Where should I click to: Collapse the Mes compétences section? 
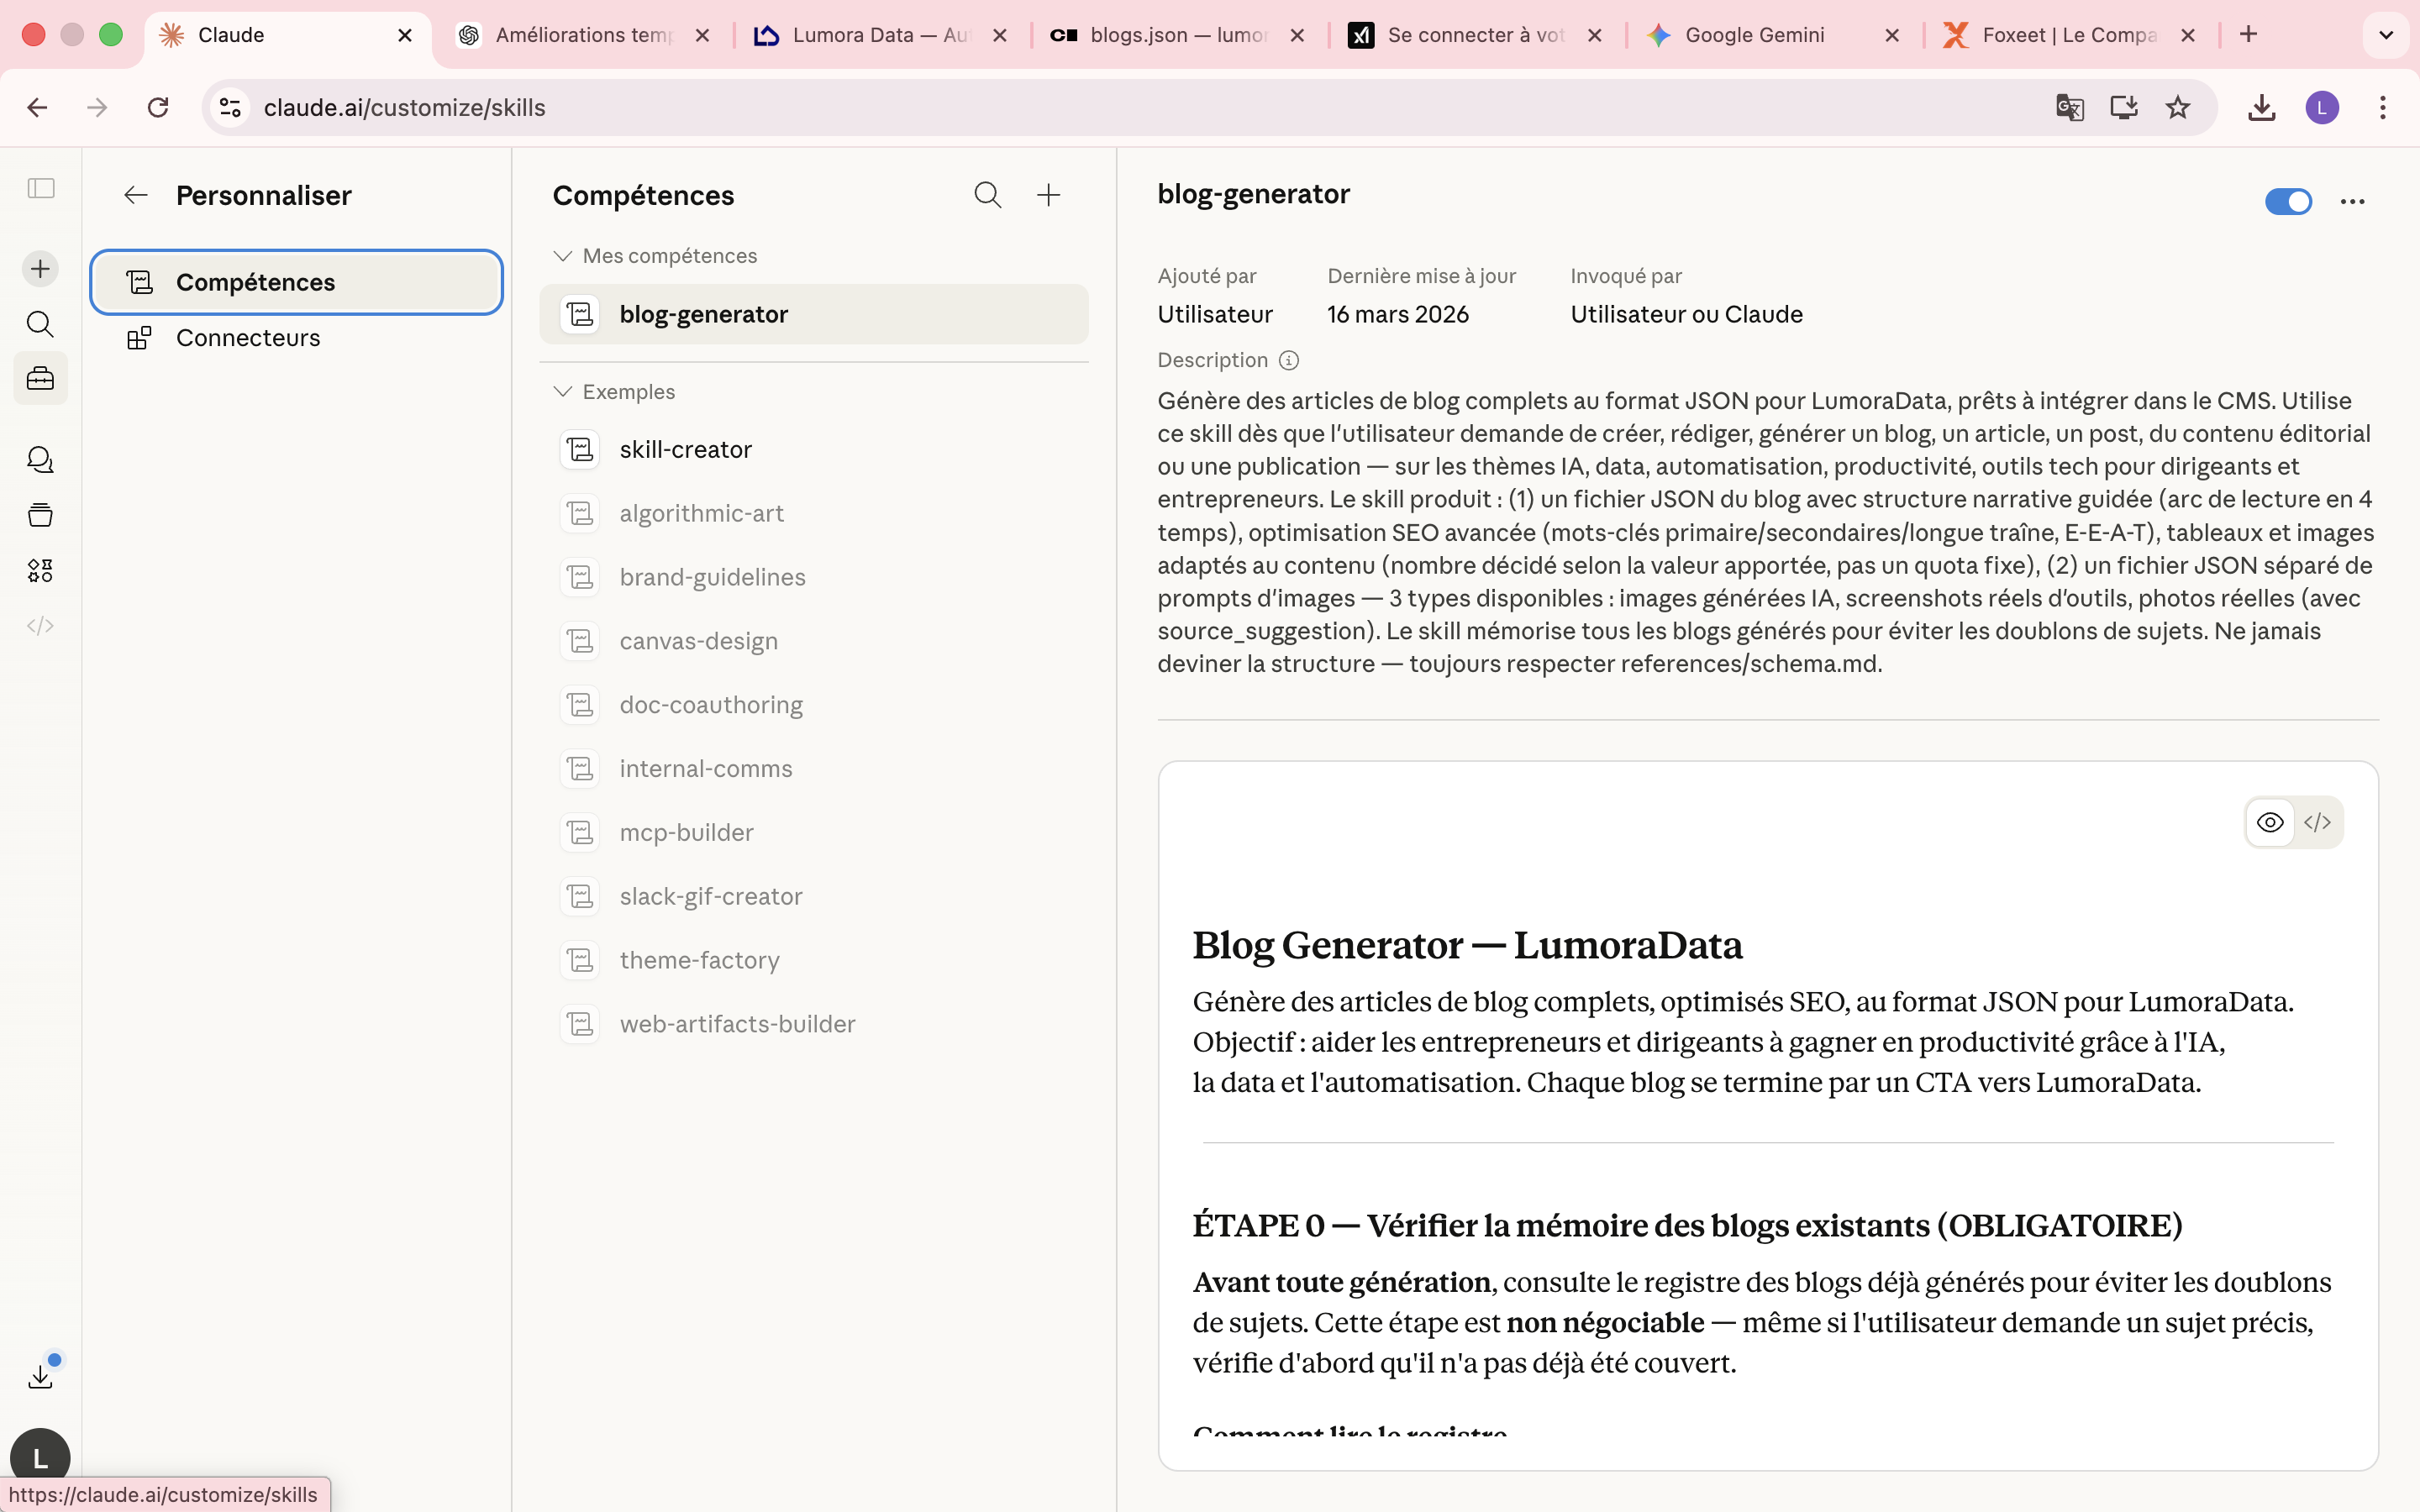coord(563,256)
